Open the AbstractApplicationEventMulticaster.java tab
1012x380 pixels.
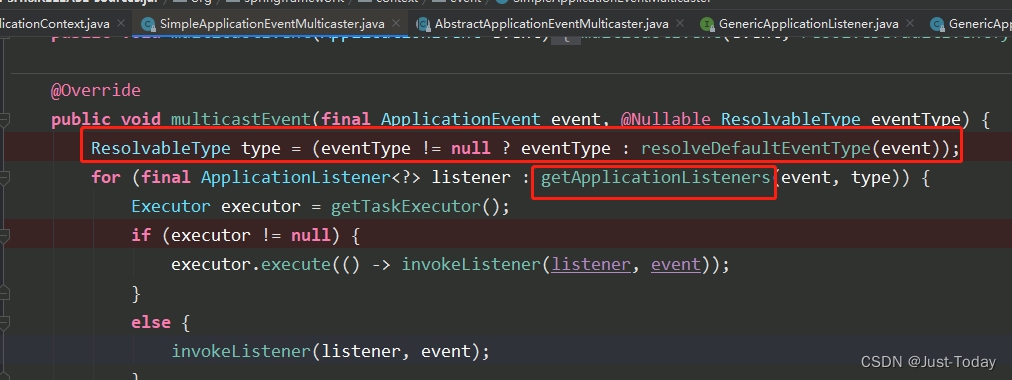[552, 25]
